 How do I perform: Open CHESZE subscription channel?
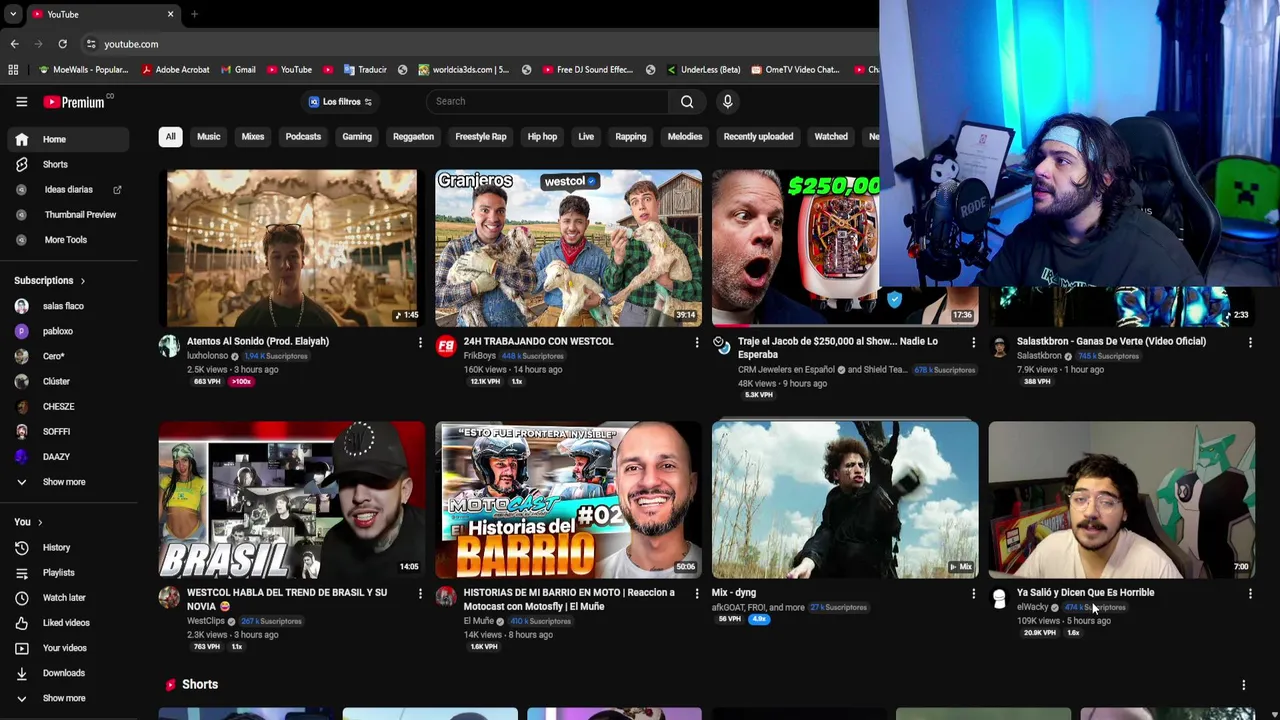[x=66, y=406]
